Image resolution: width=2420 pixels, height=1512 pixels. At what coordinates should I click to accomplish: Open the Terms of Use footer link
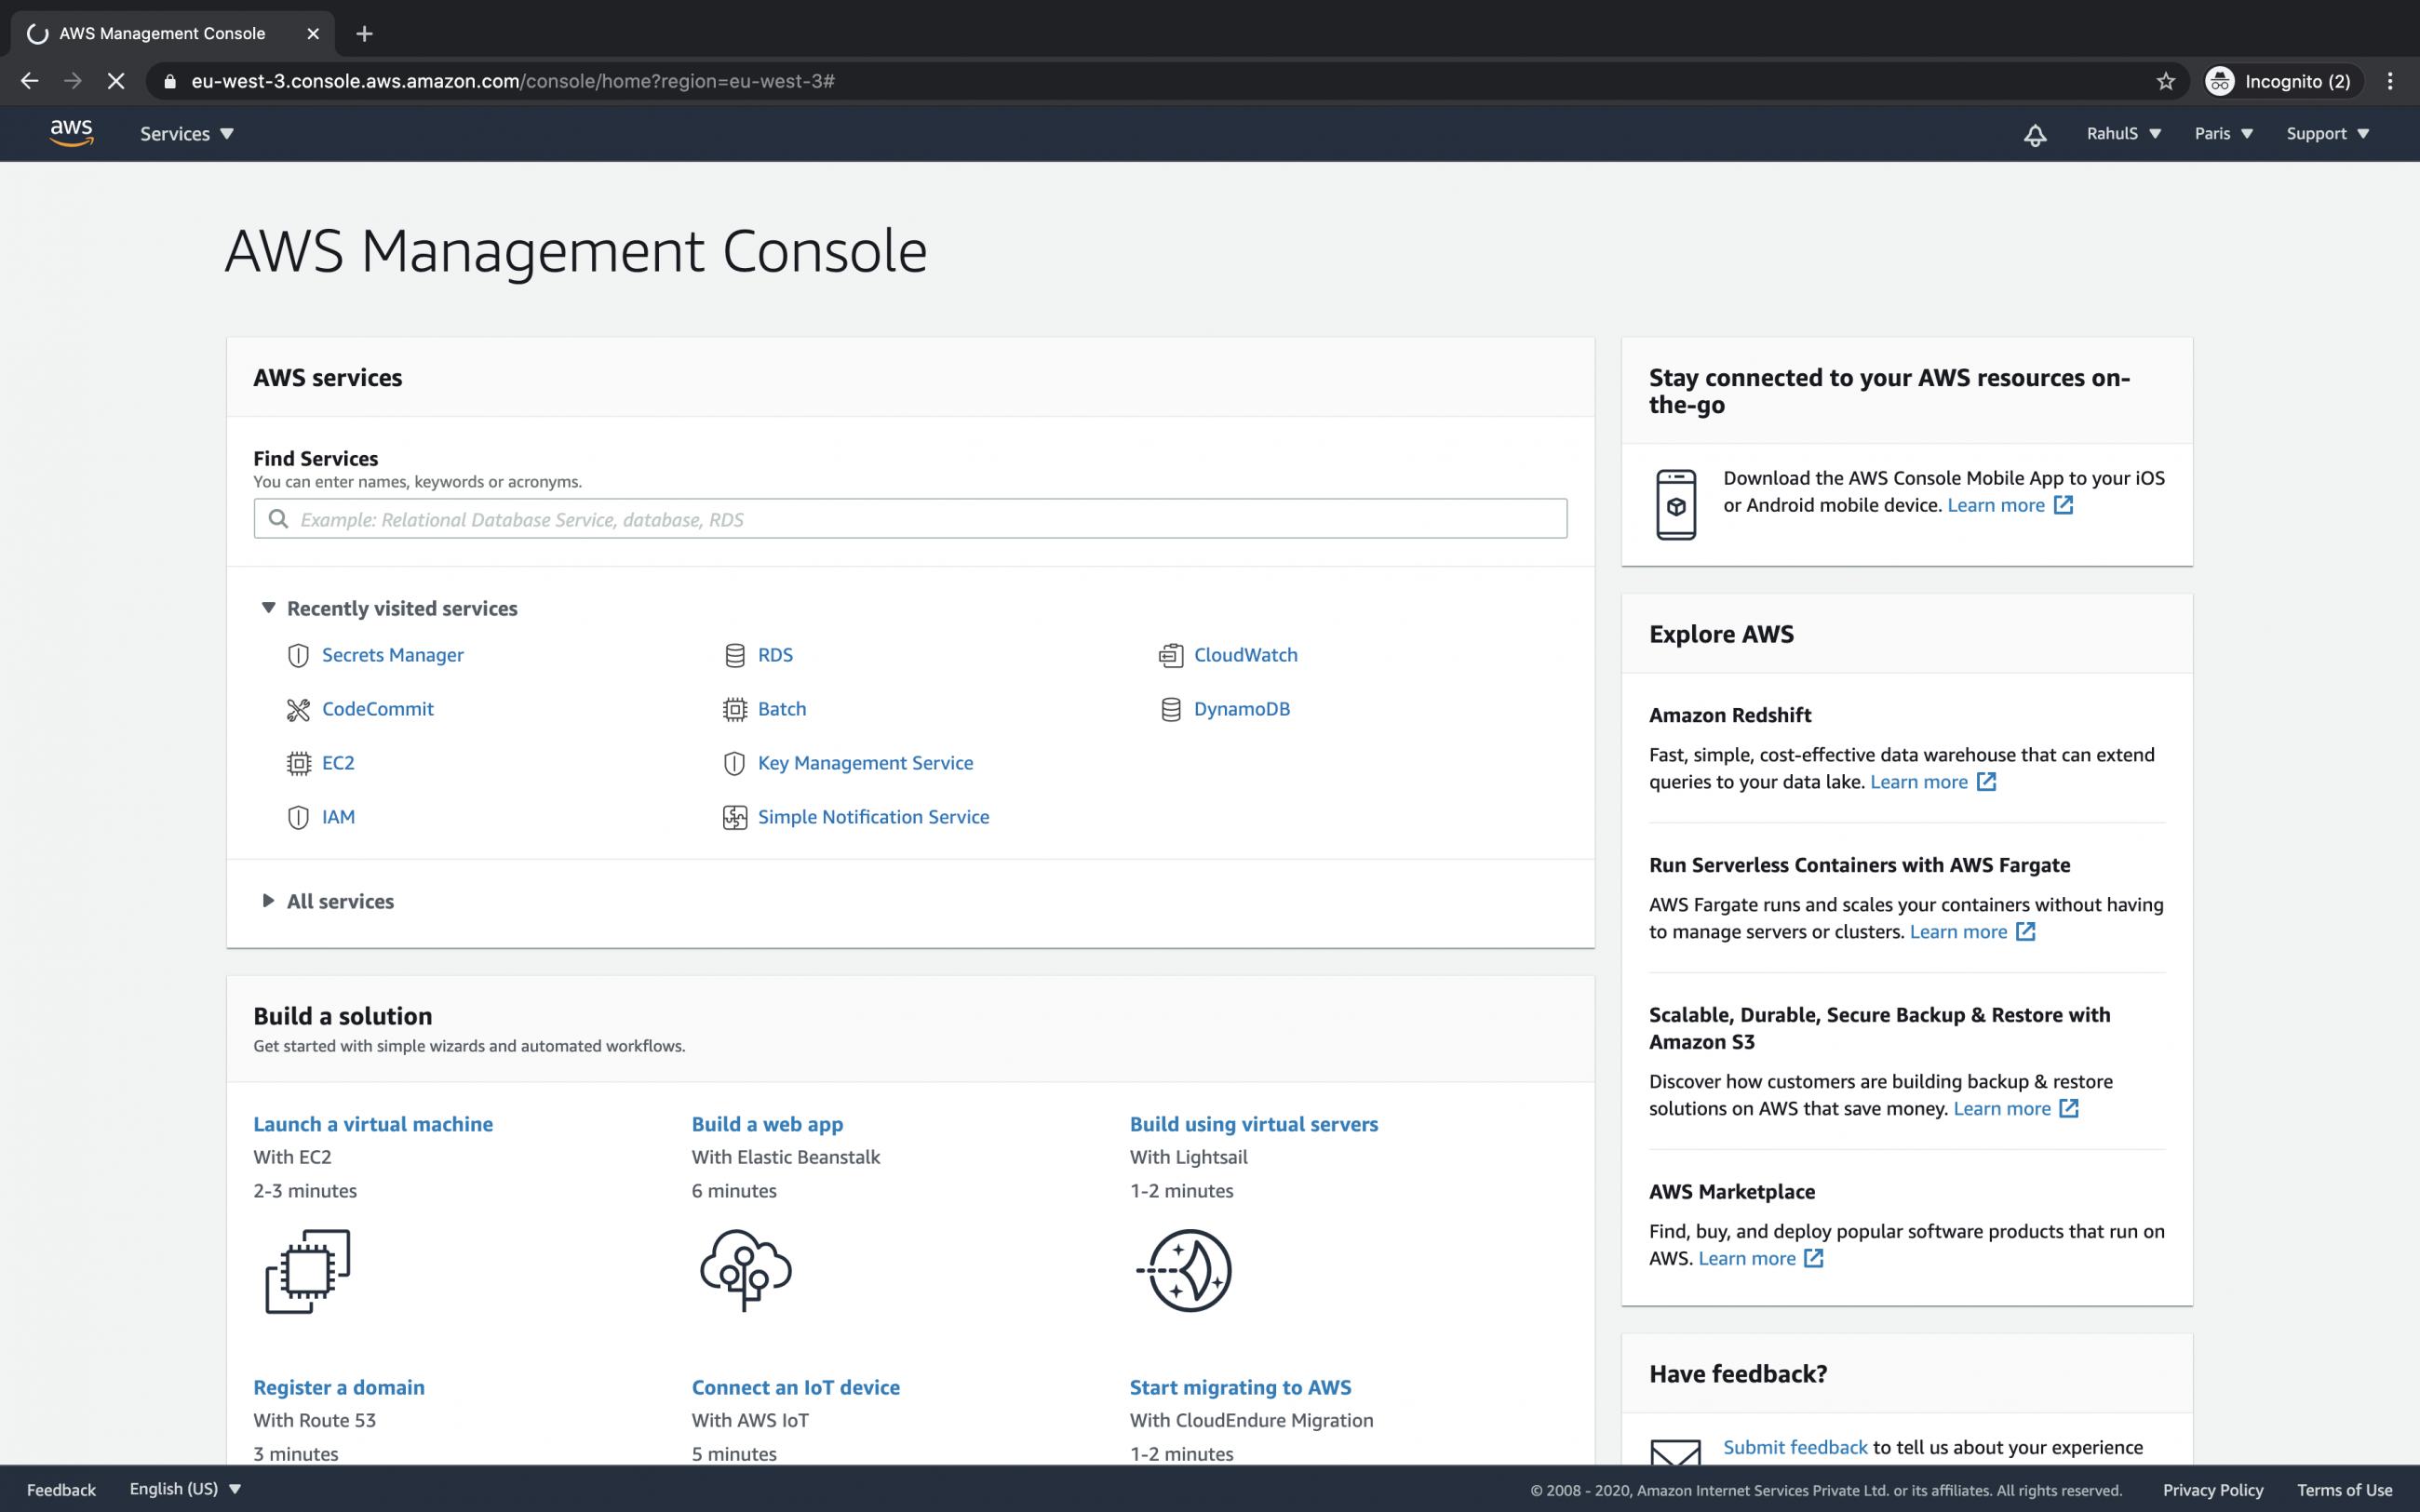pyautogui.click(x=2344, y=1489)
